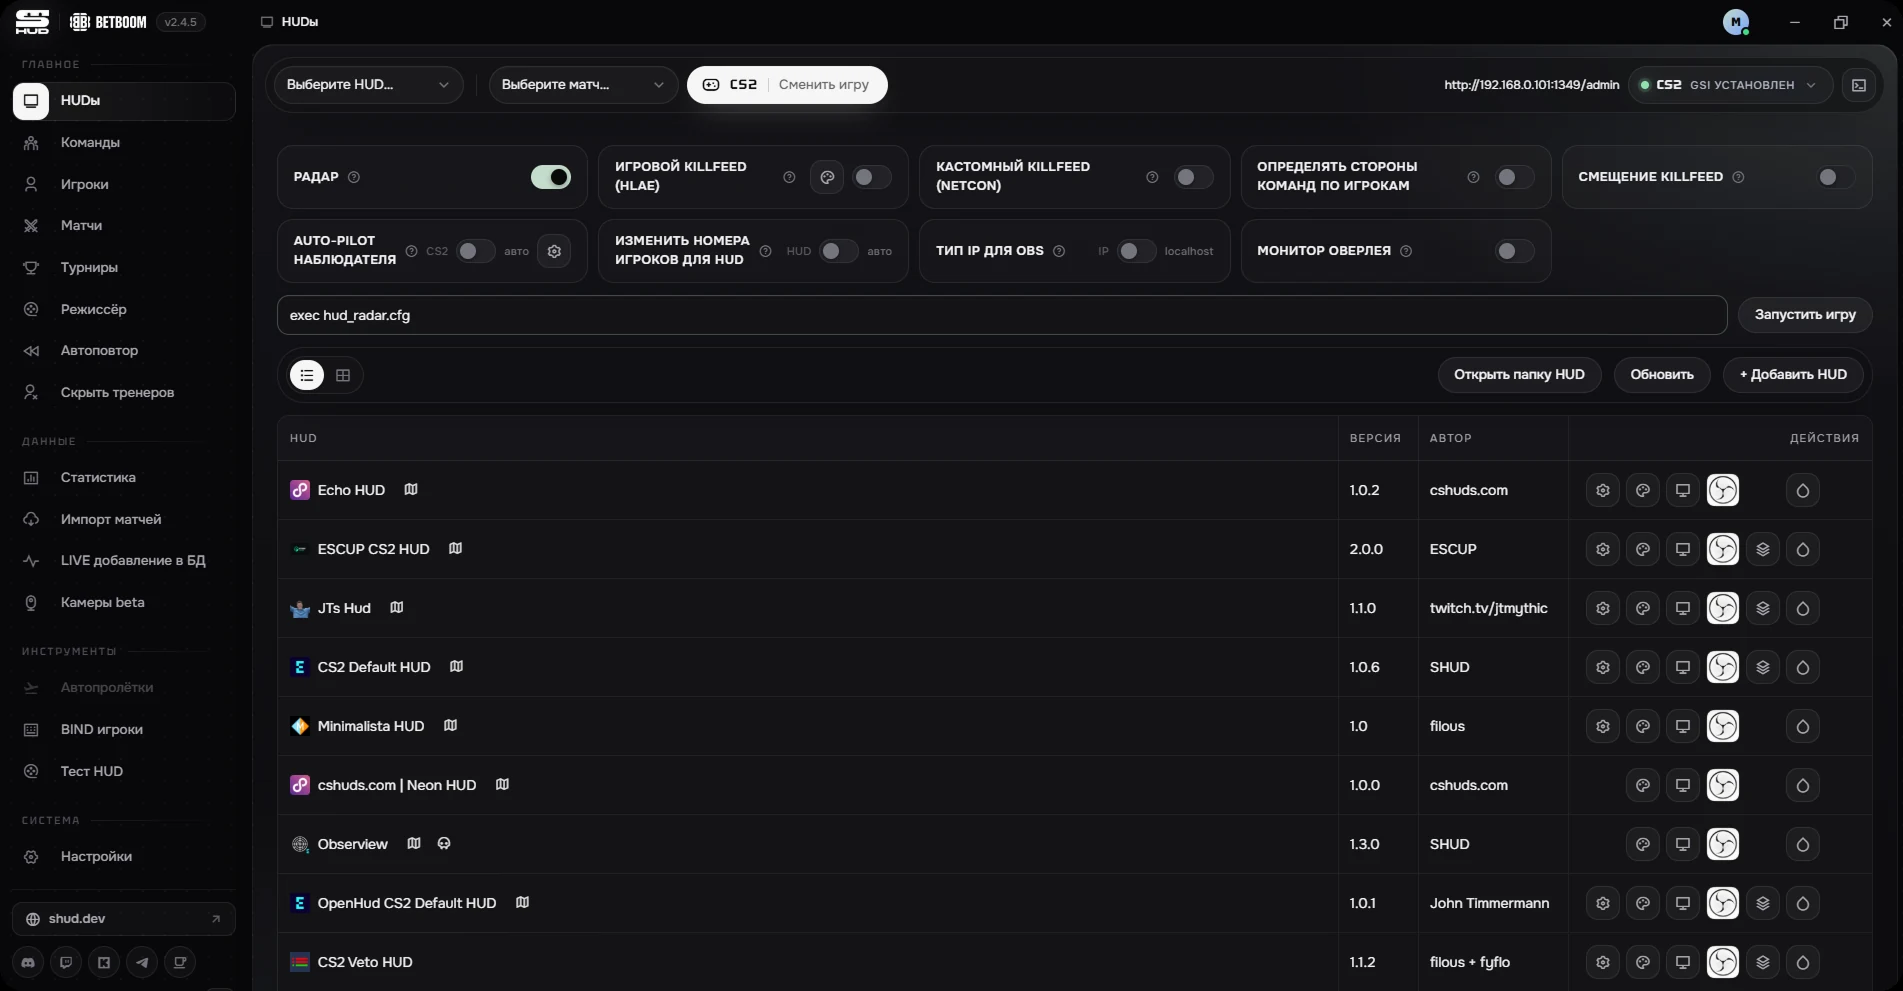Click the coffee cup donate icon
Viewport: 1903px width, 991px height.
180,962
